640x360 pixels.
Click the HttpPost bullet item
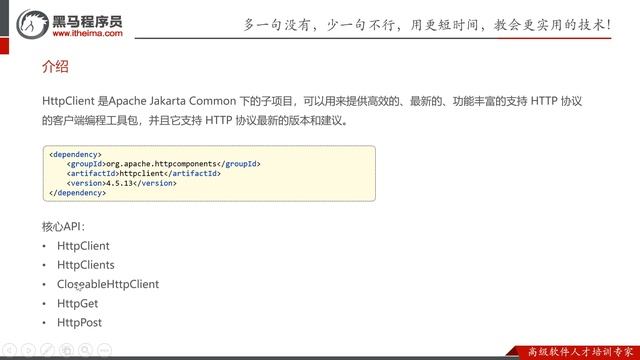click(x=80, y=322)
